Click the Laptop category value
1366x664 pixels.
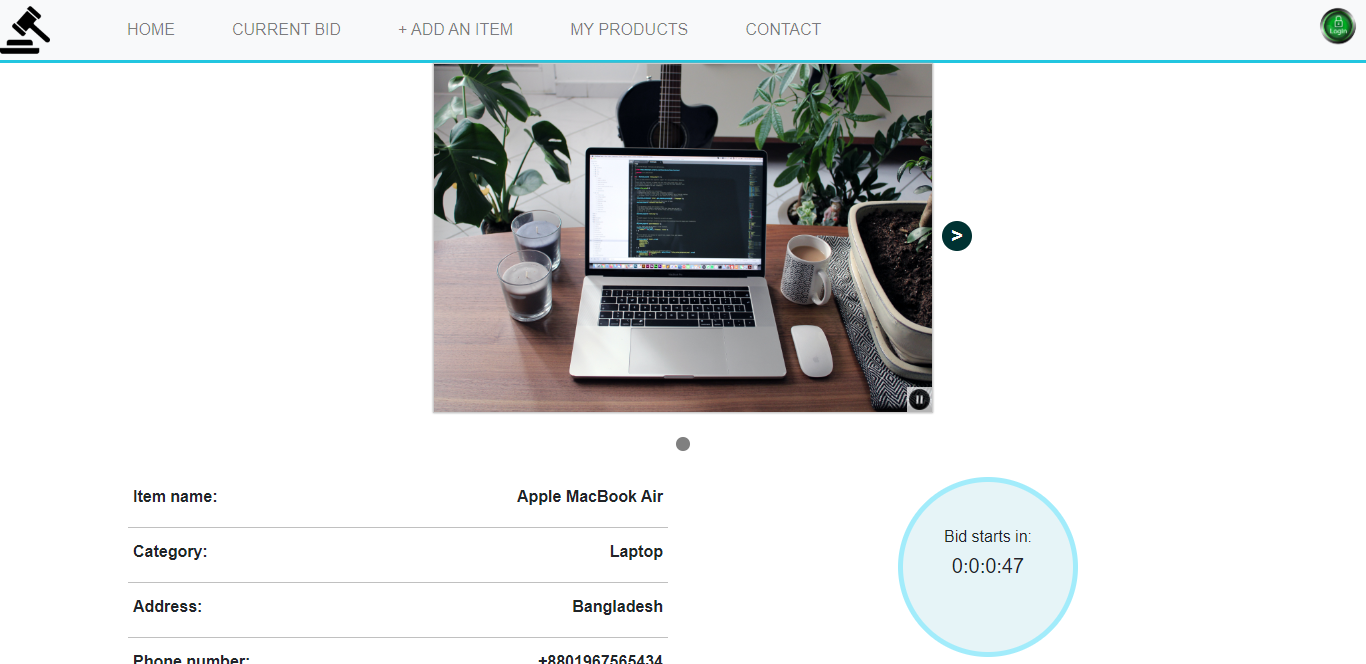tap(636, 551)
